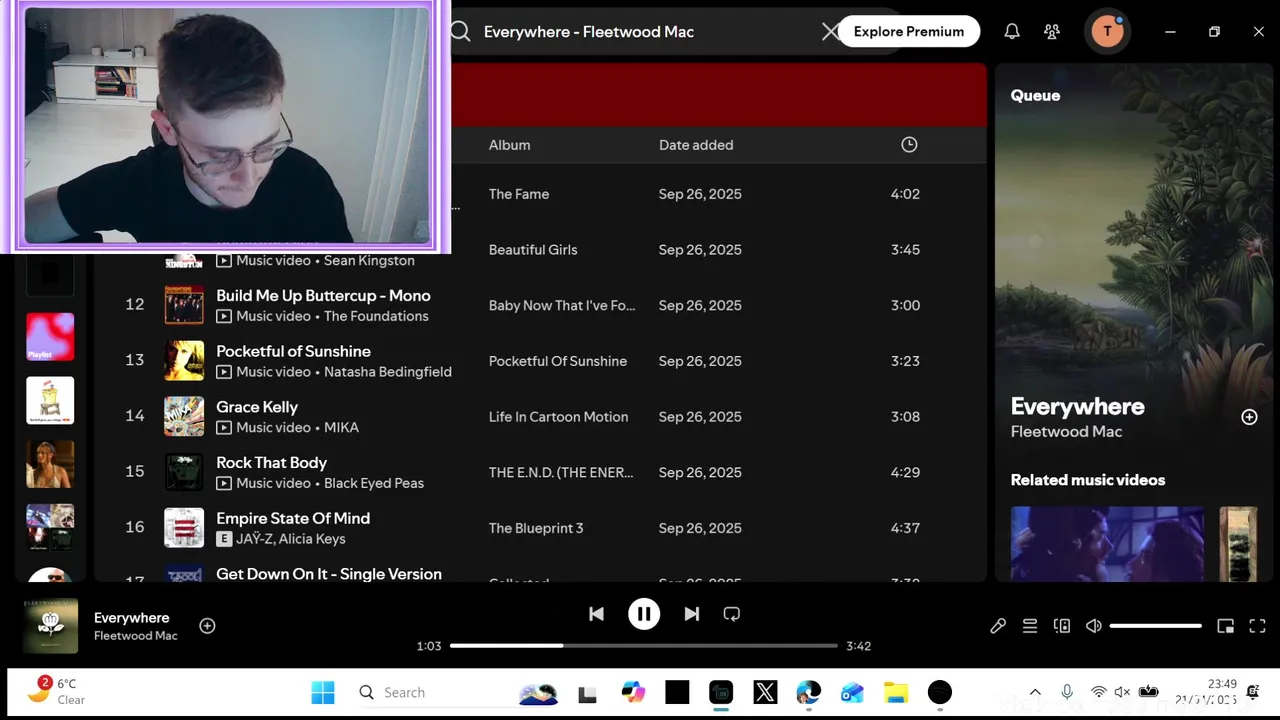The height and width of the screenshot is (720, 1280).
Task: Open first related music video thumbnail
Action: (x=1107, y=543)
